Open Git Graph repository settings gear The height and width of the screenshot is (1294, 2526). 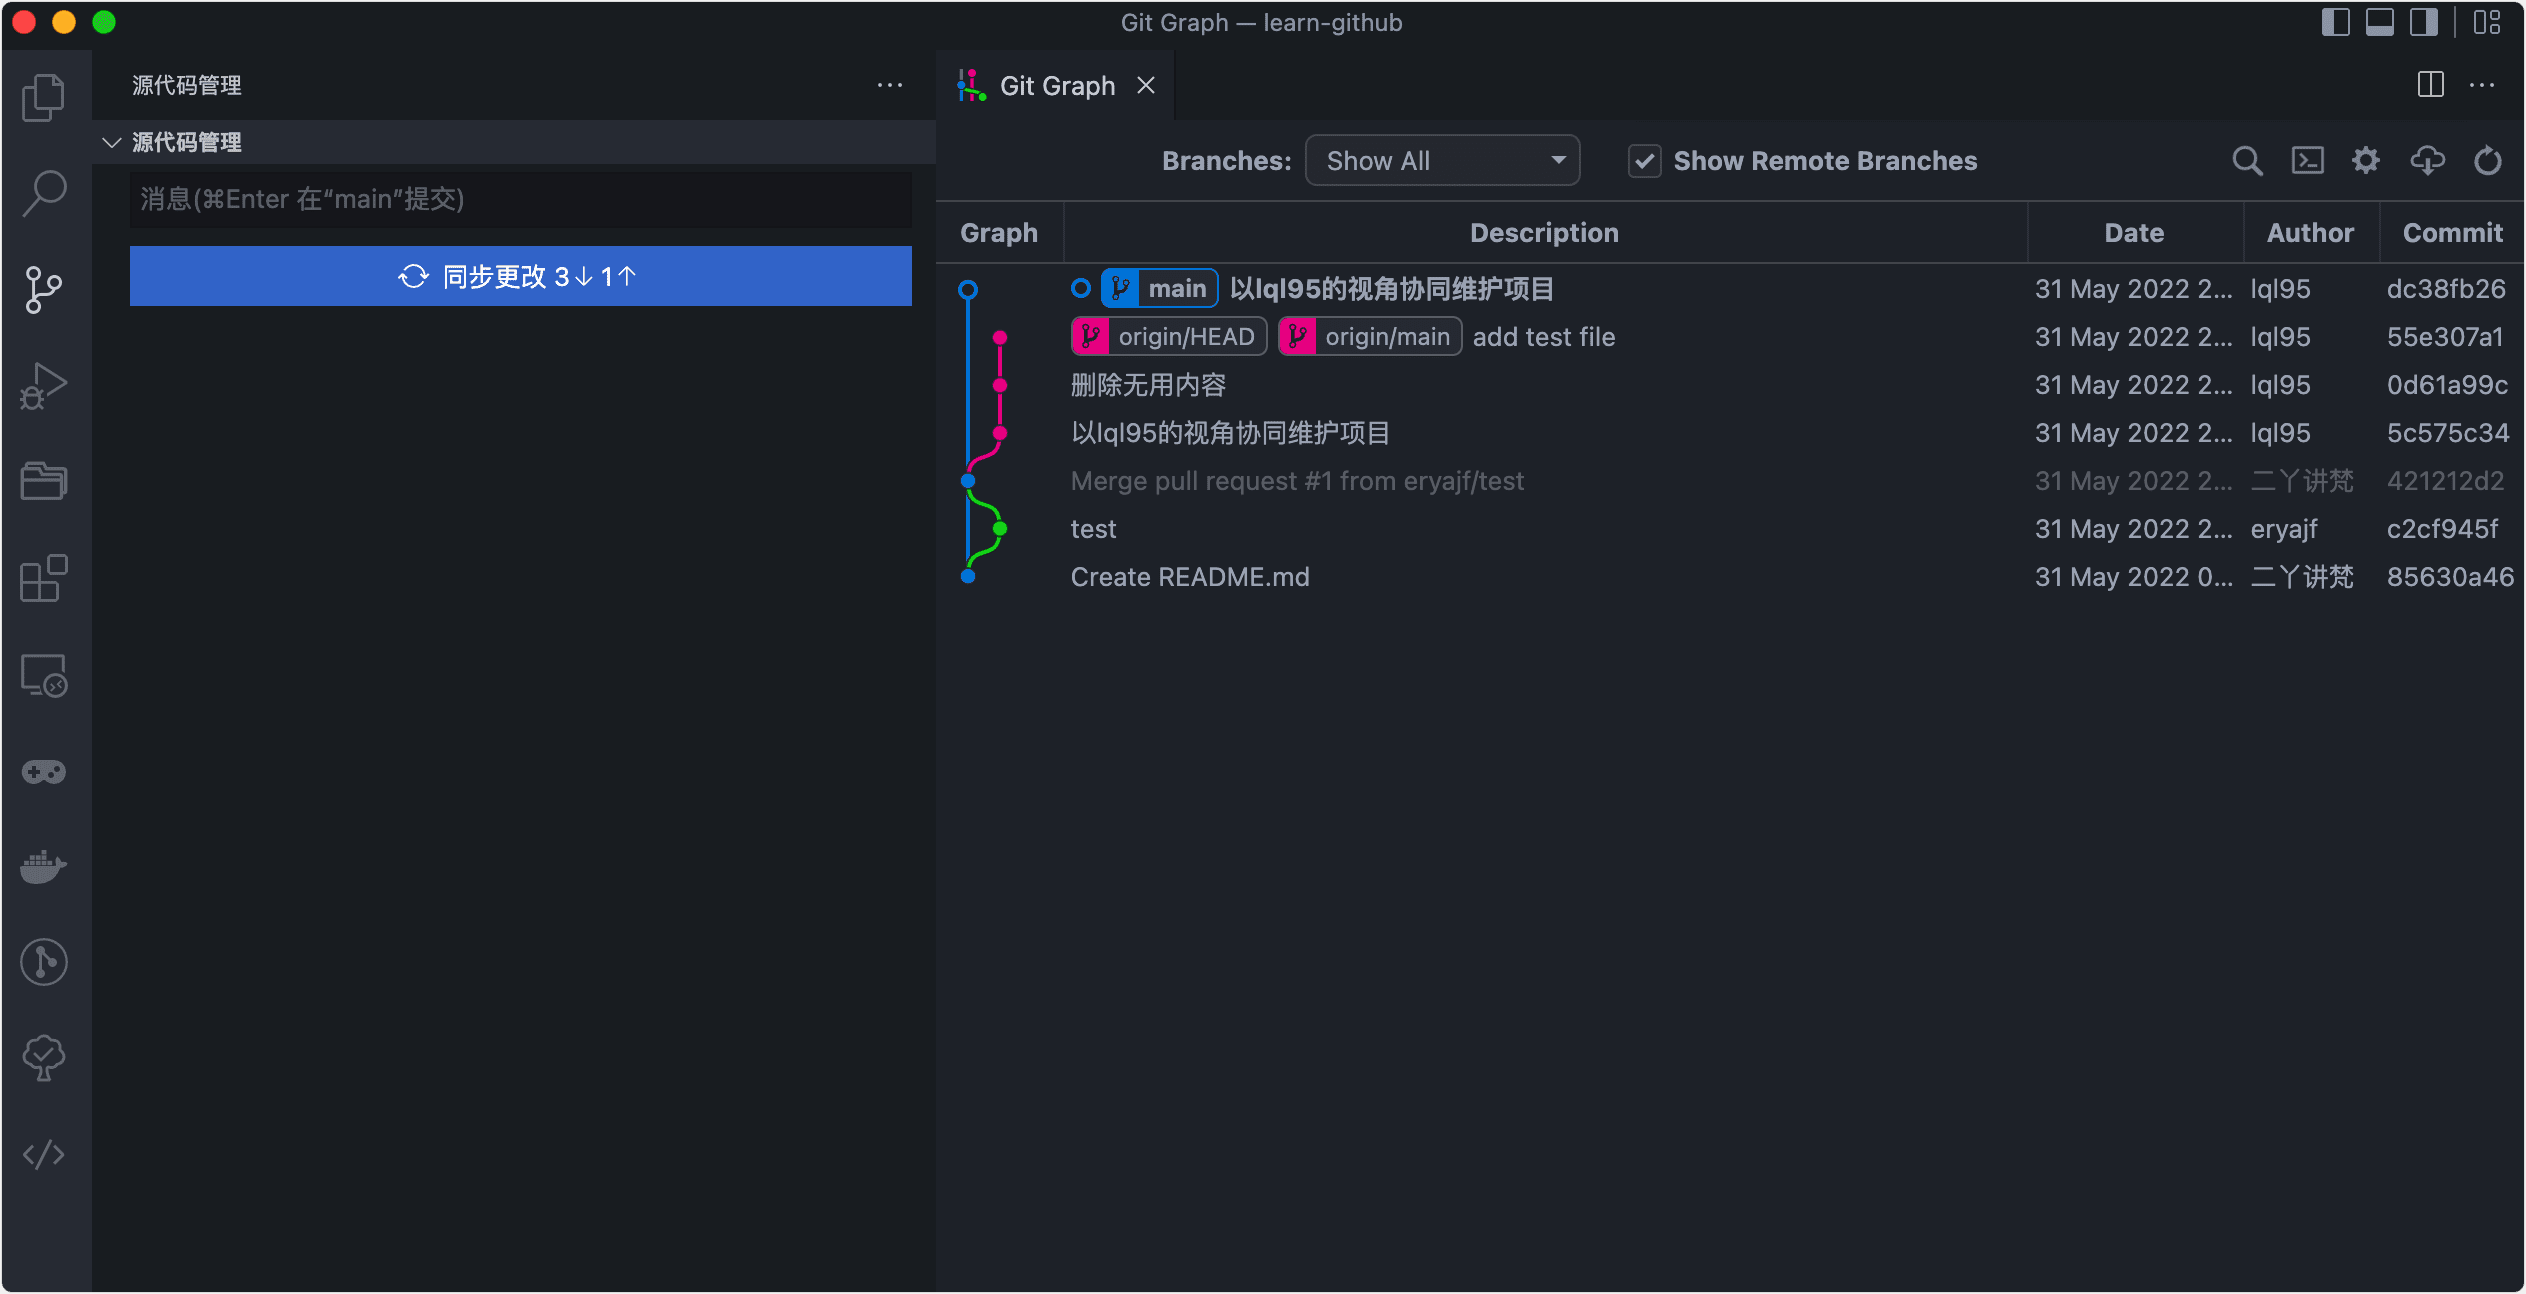2366,161
